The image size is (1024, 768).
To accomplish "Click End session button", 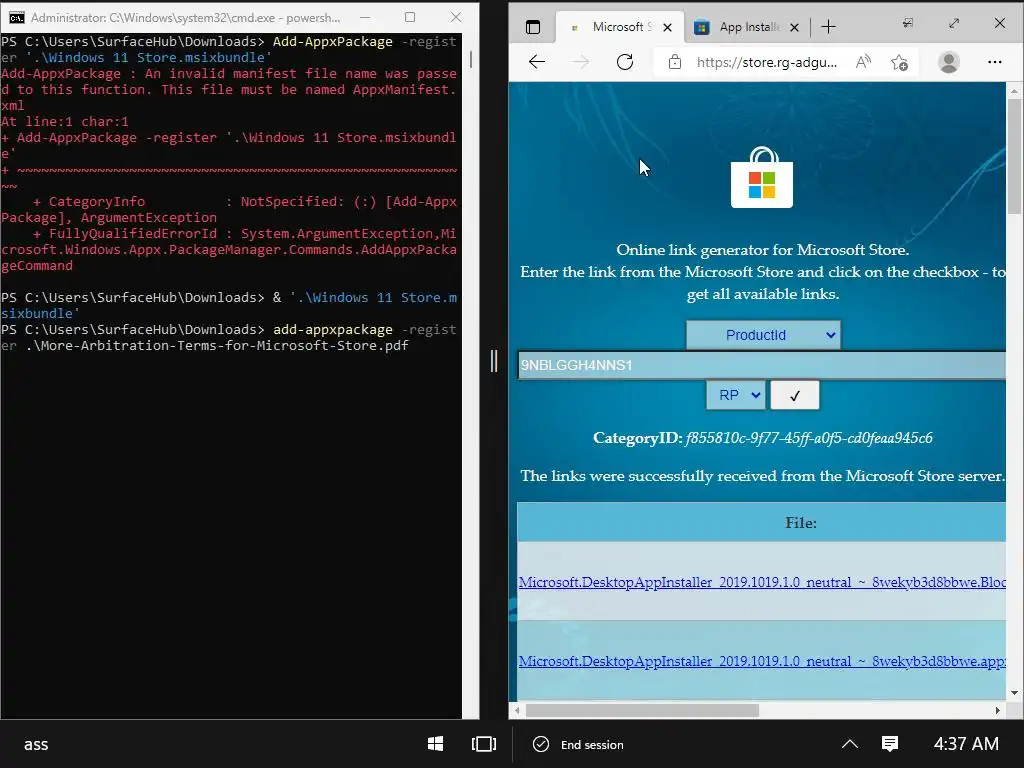I will click(579, 744).
